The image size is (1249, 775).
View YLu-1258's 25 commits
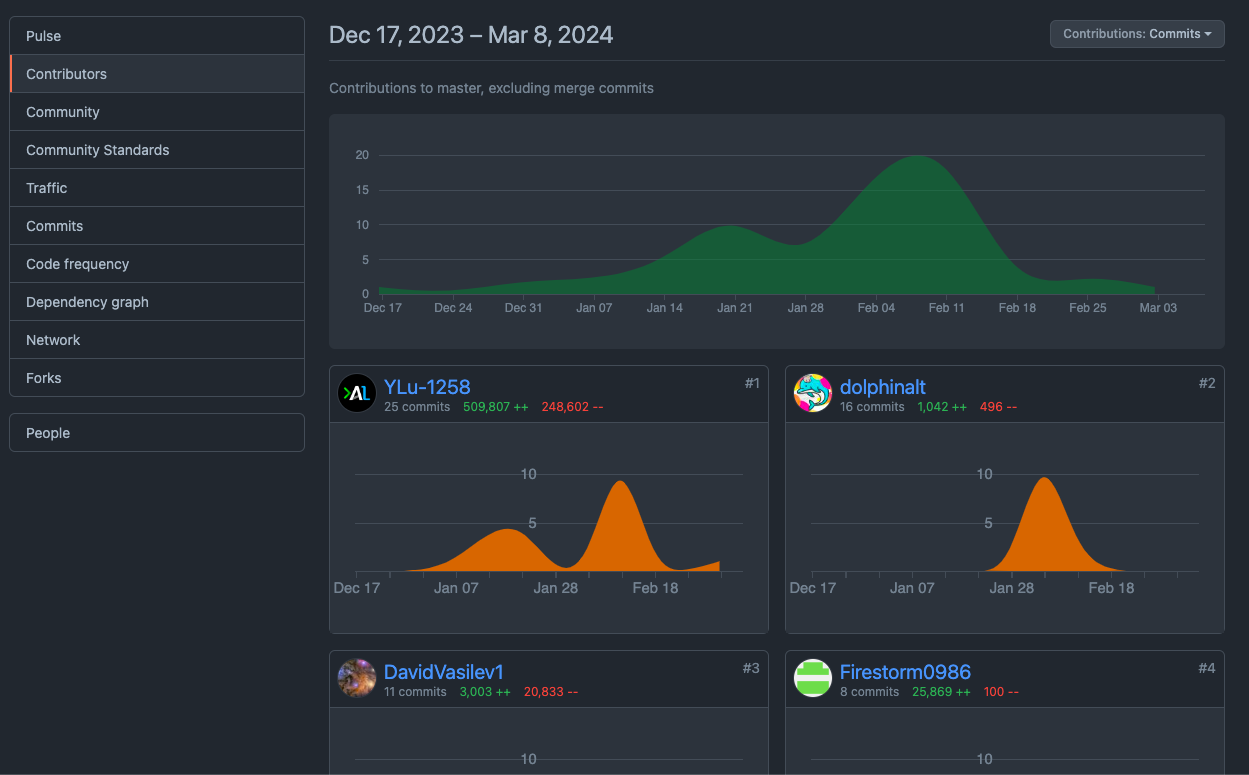(x=417, y=407)
